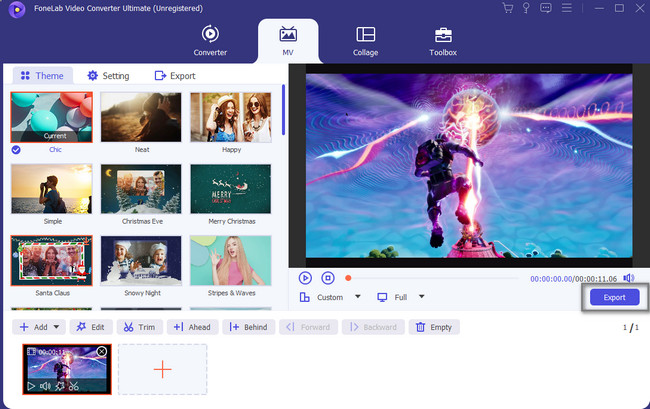The width and height of the screenshot is (650, 409).
Task: Play the preview video
Action: (305, 278)
